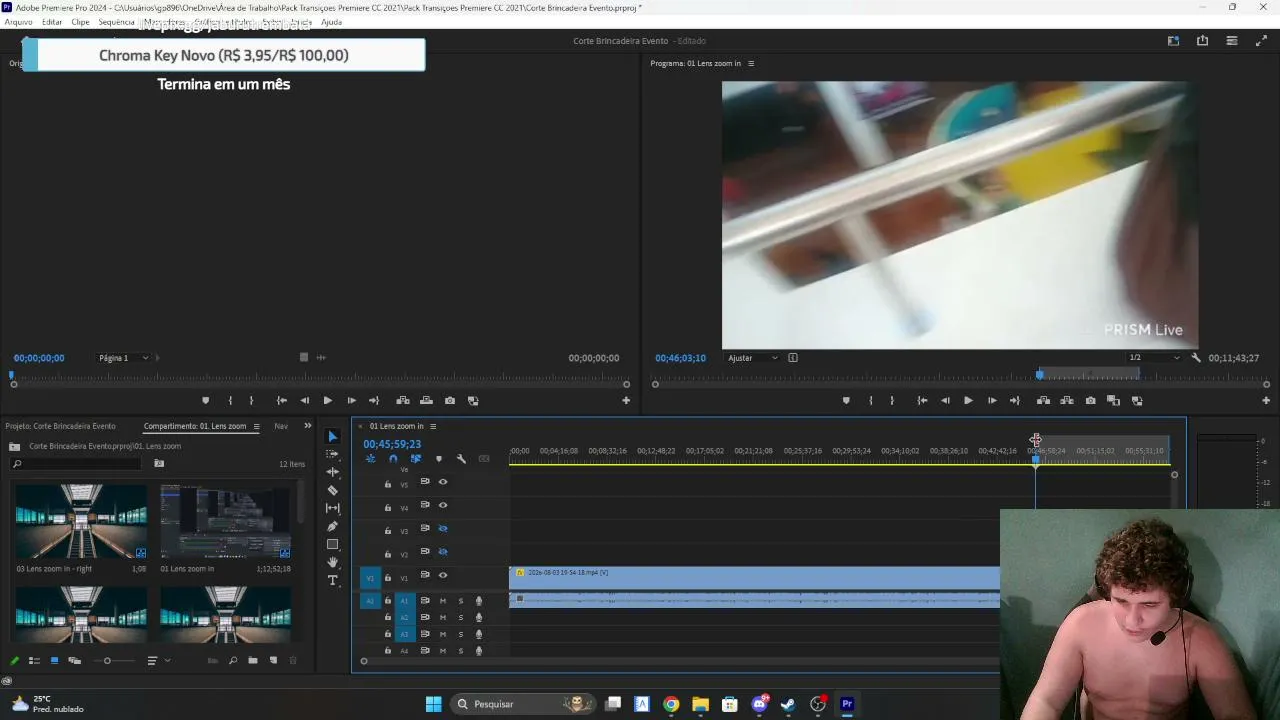Click the Find magnifier in project panel footer

(233, 661)
